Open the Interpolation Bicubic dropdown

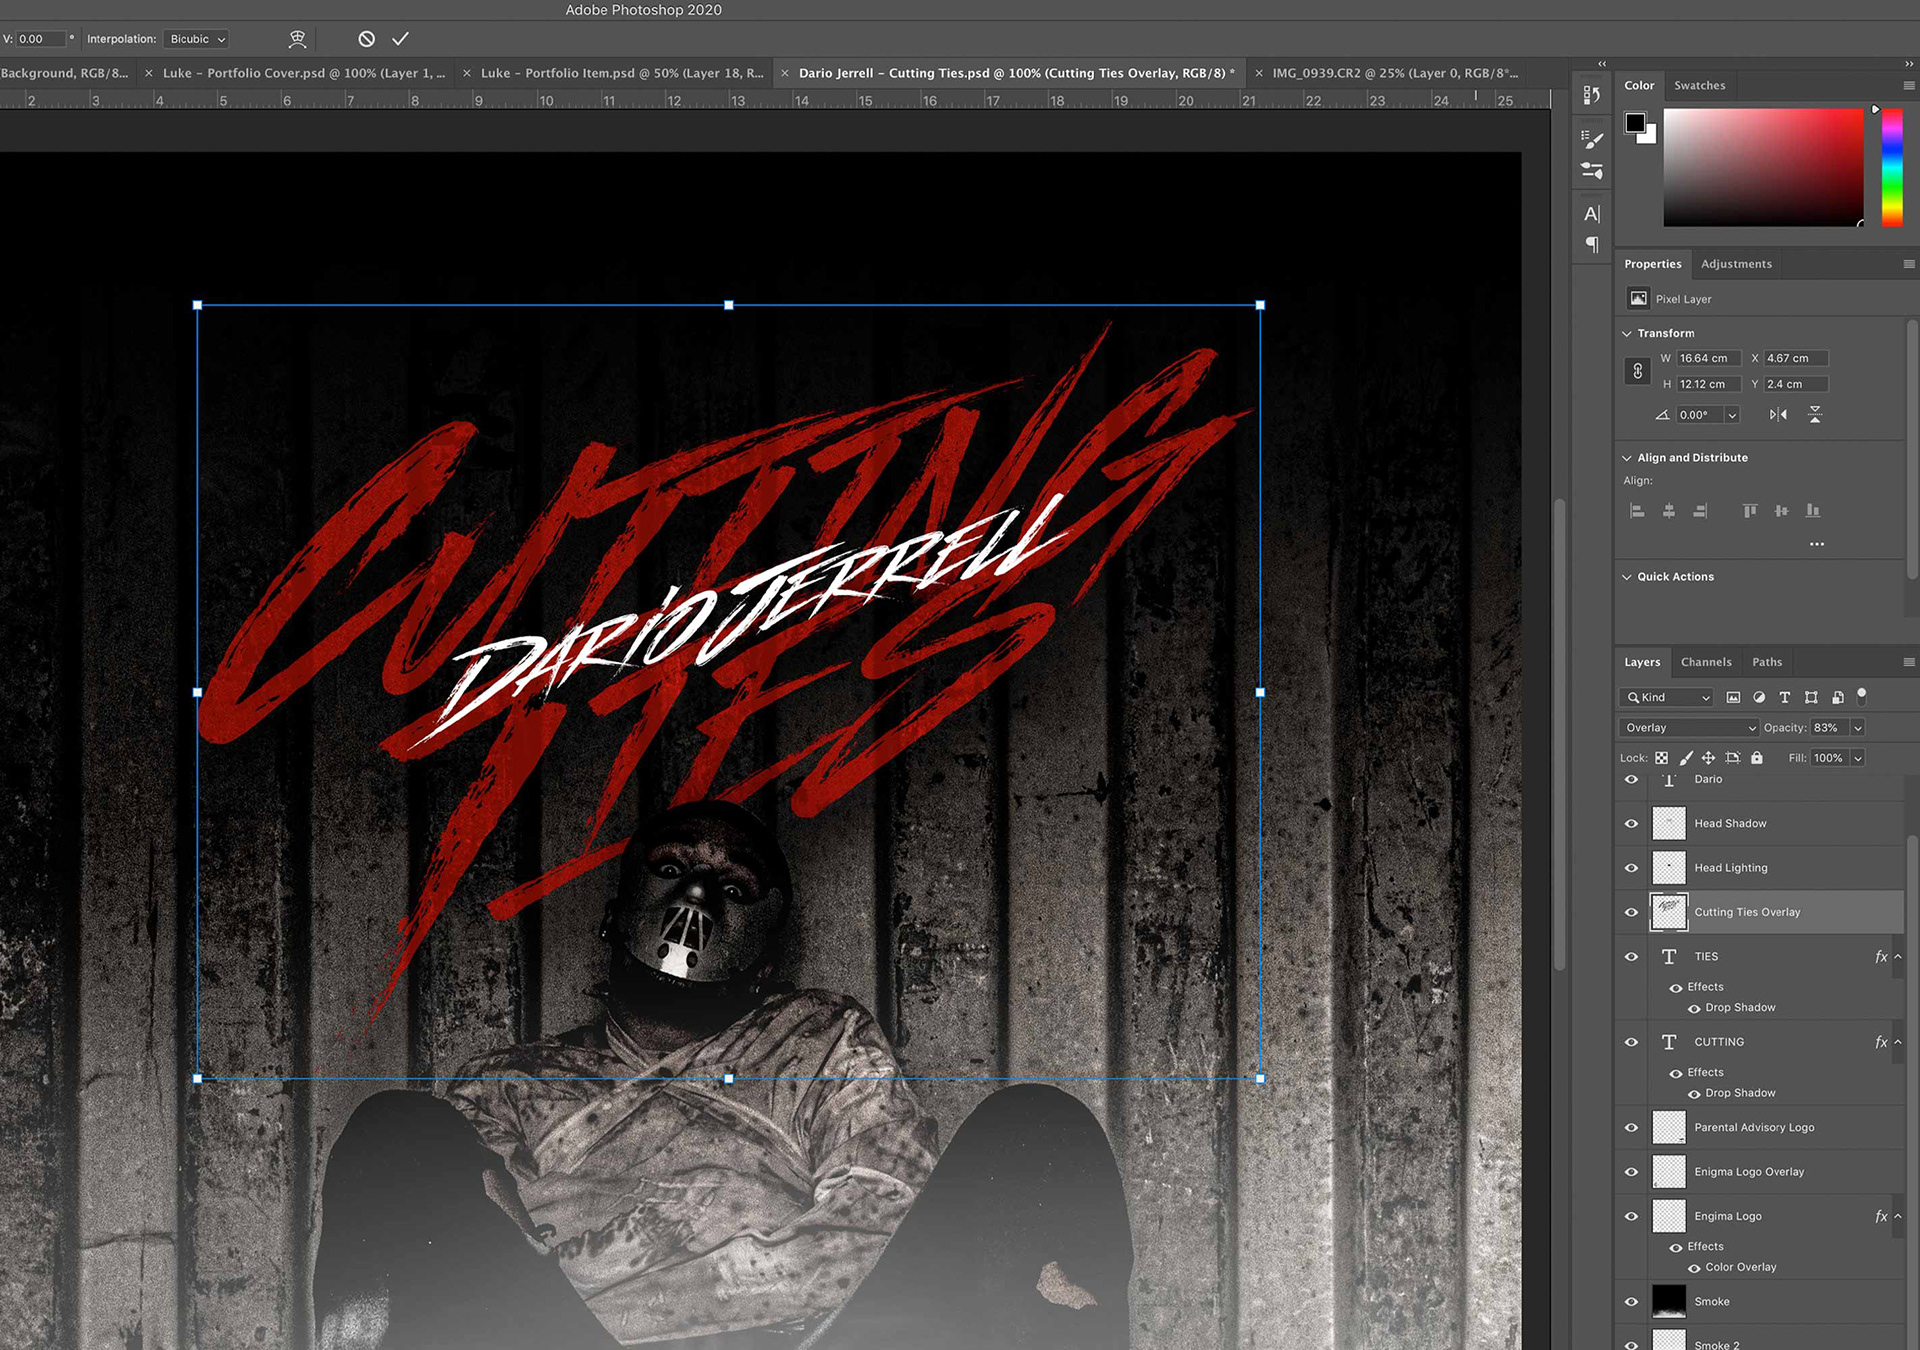click(x=196, y=39)
